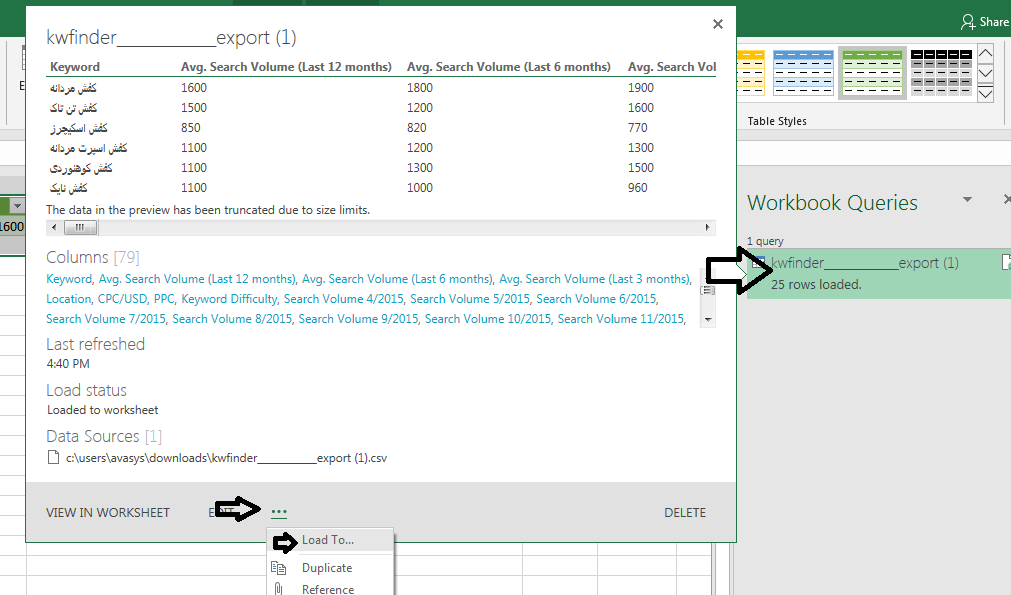Click preview scrollbar right arrow
The height and width of the screenshot is (595, 1011).
coord(707,228)
